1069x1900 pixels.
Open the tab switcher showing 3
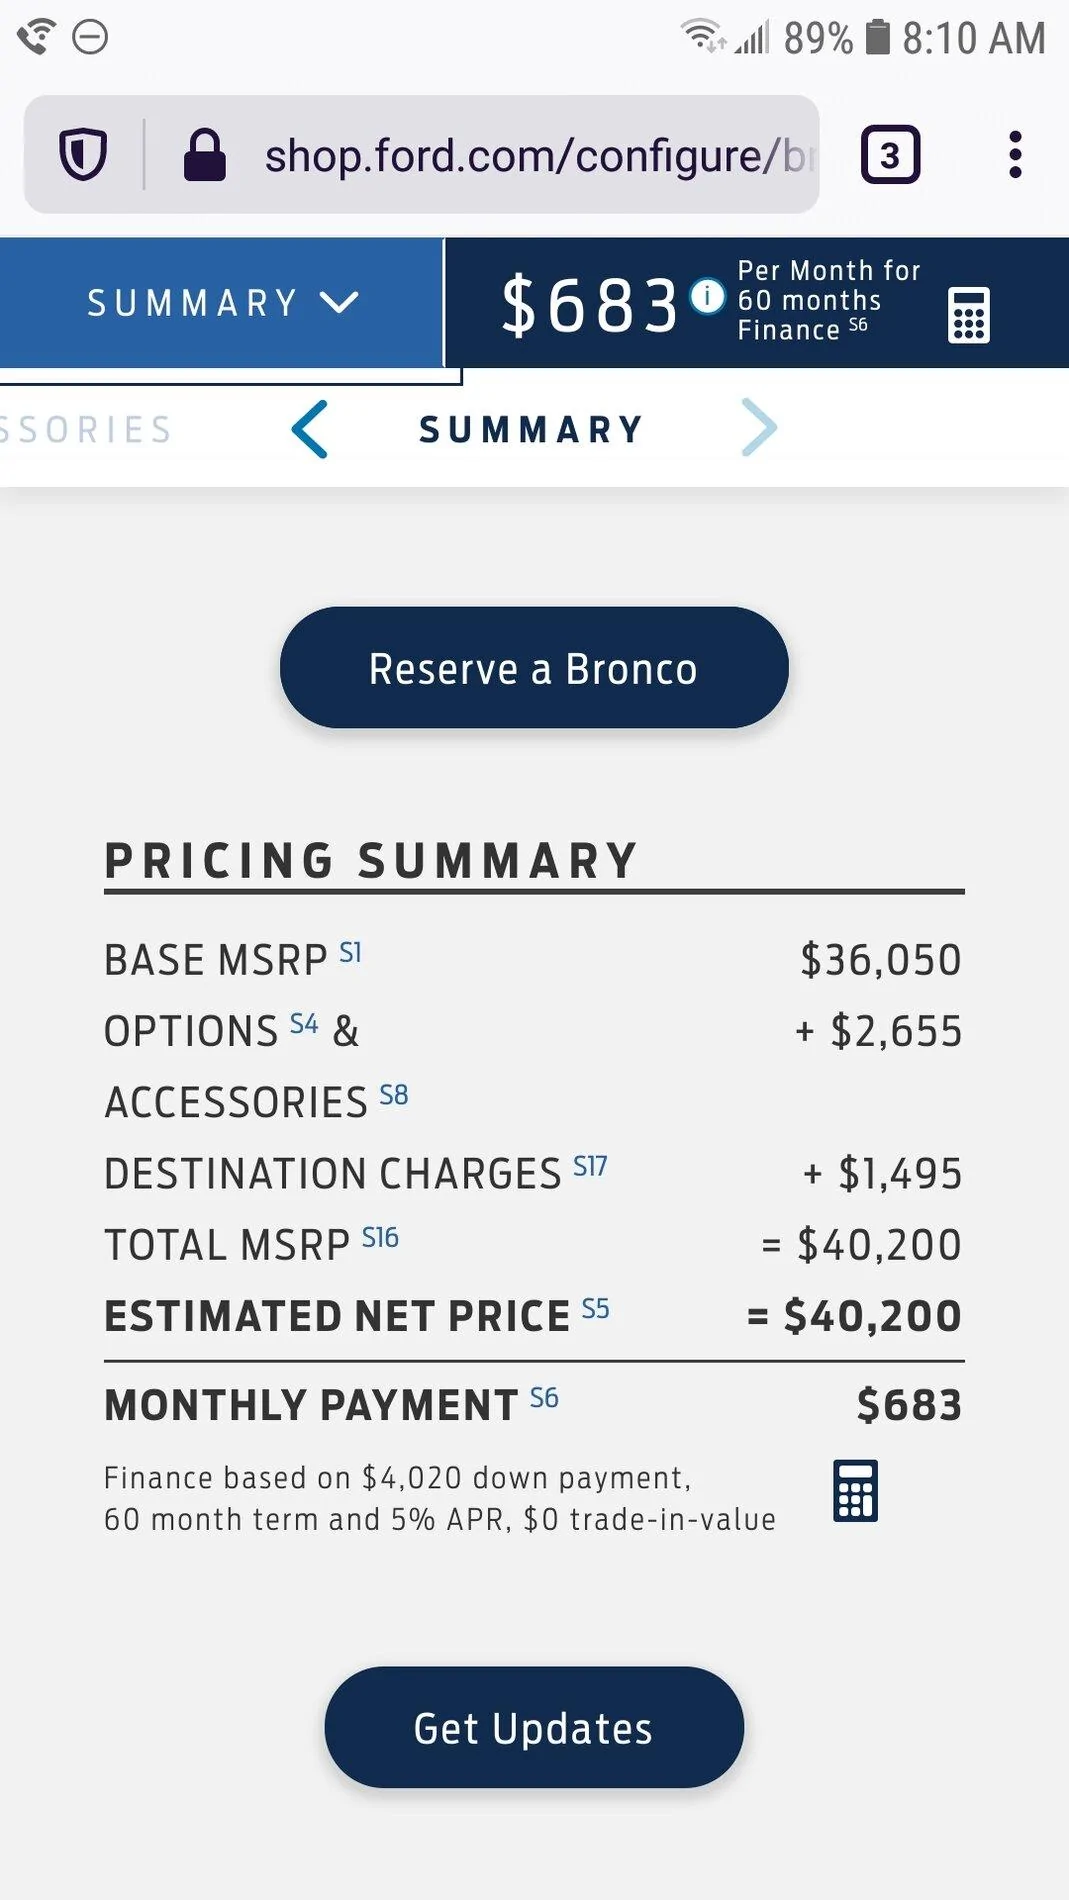click(890, 155)
